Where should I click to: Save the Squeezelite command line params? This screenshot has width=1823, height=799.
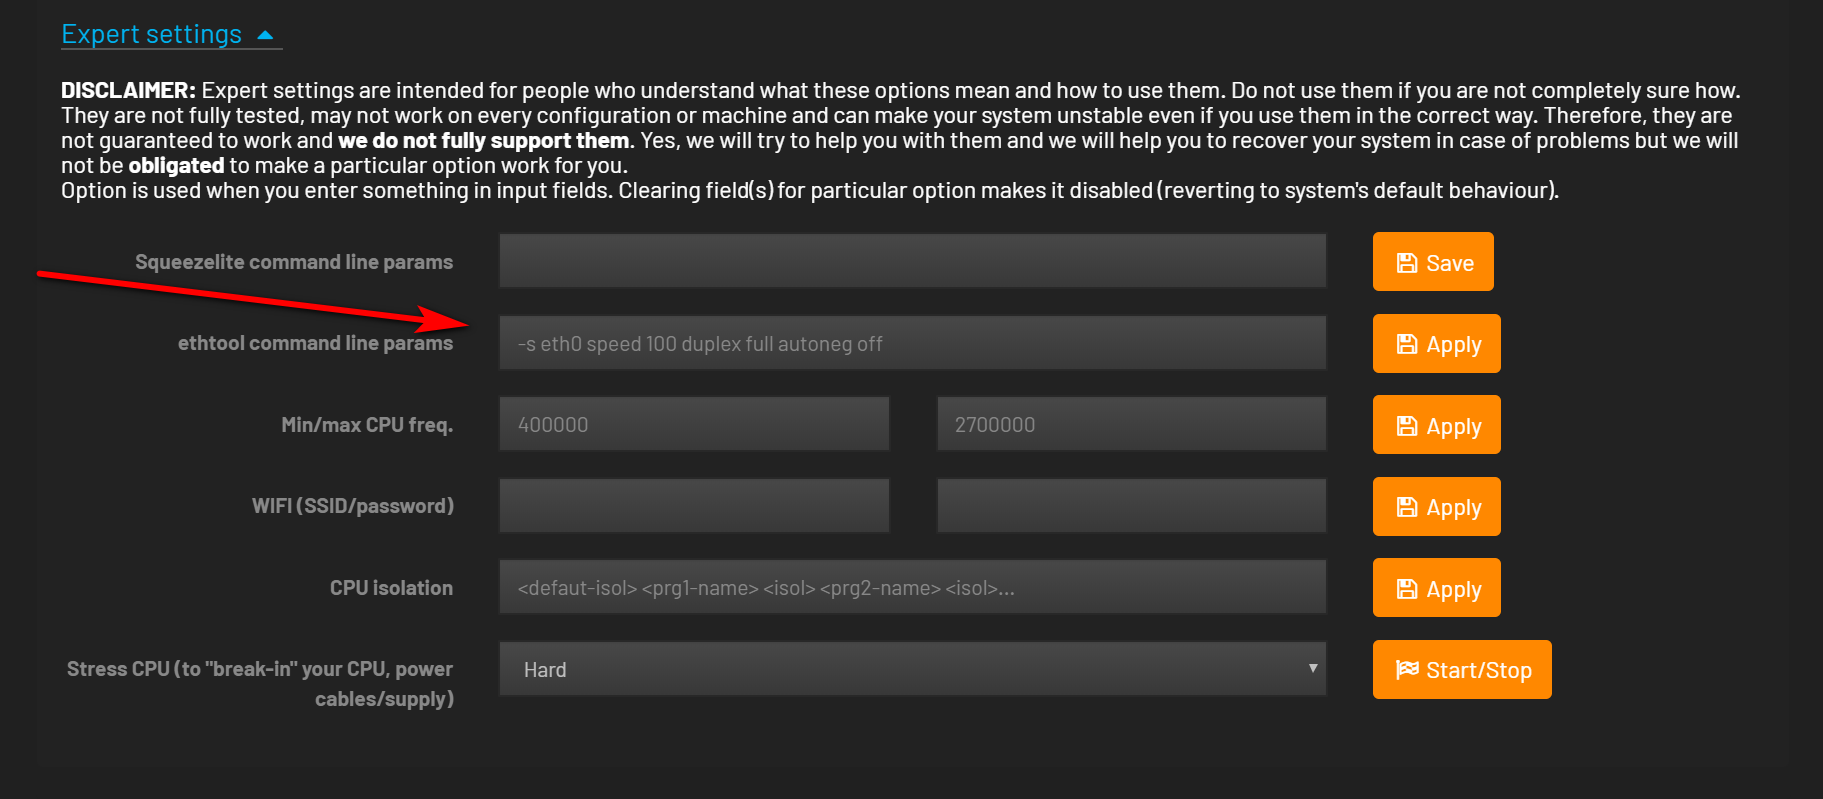click(x=1433, y=262)
